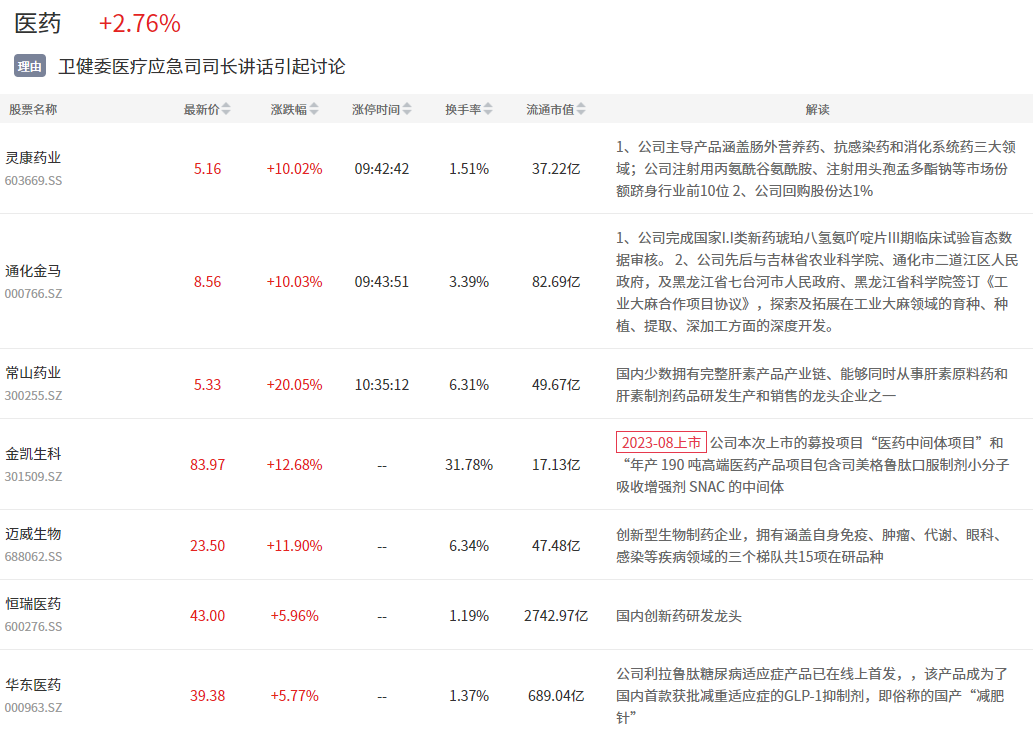Click limit-up time 10:35:12
The height and width of the screenshot is (740, 1033).
tap(382, 385)
